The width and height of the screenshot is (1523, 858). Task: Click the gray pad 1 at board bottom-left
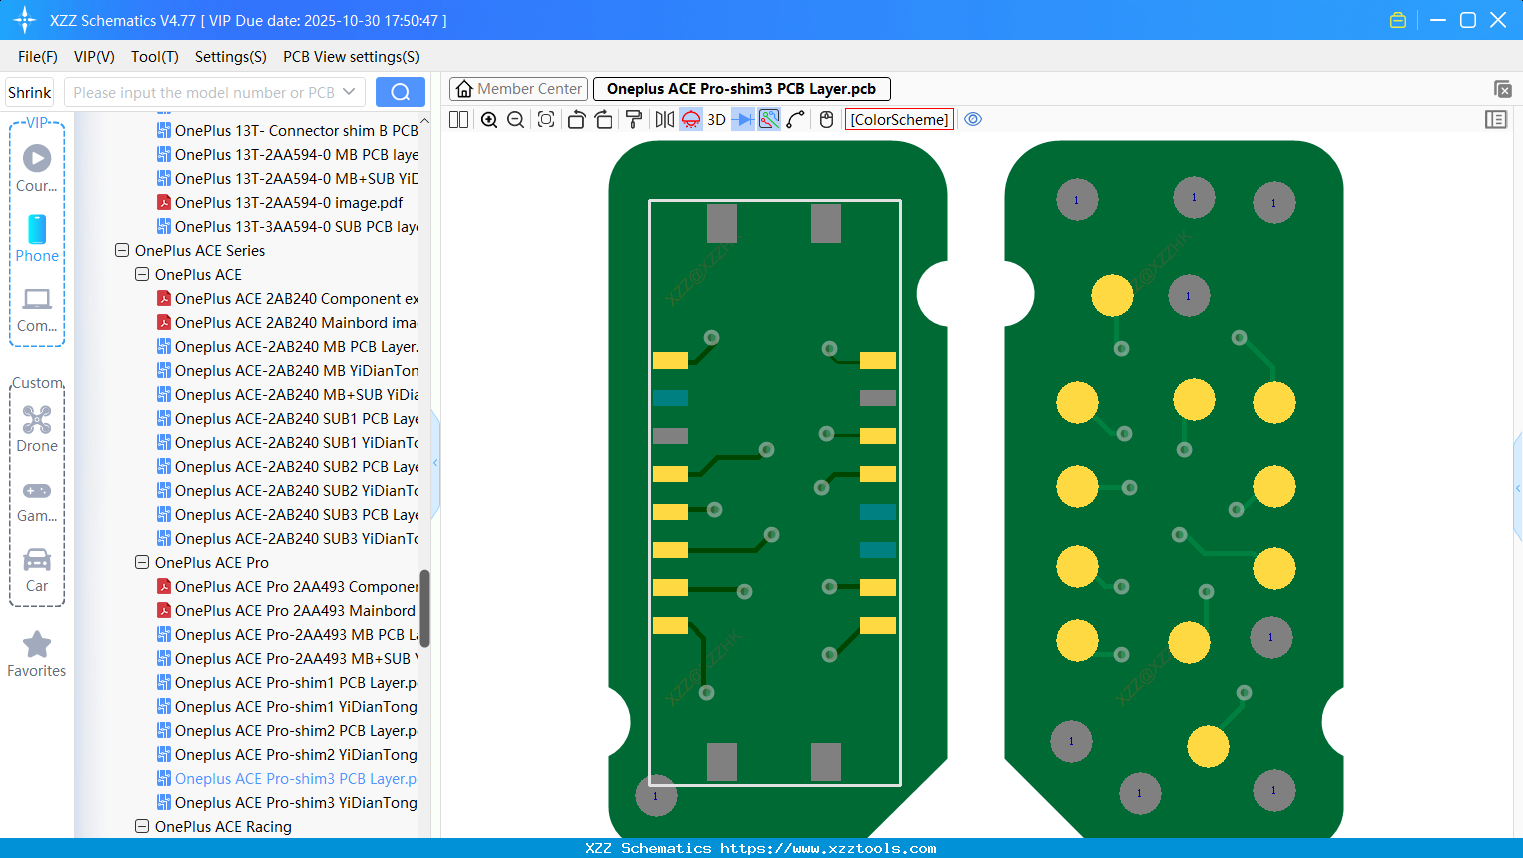click(x=656, y=796)
